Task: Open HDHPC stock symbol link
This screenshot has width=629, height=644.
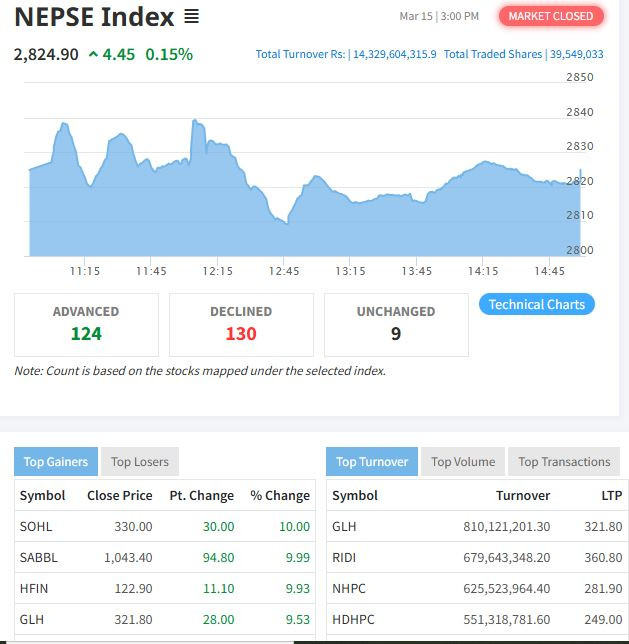Action: point(353,620)
